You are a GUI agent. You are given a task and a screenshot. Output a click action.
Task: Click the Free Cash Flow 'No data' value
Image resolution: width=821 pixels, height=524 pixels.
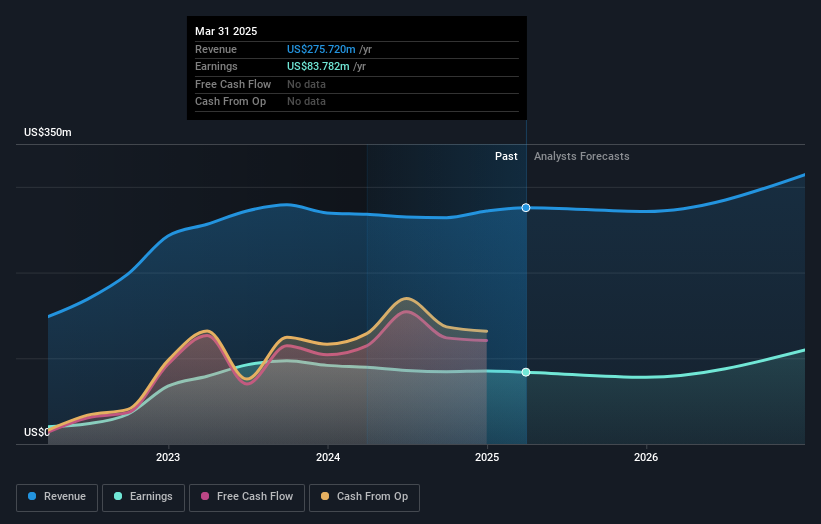click(306, 84)
